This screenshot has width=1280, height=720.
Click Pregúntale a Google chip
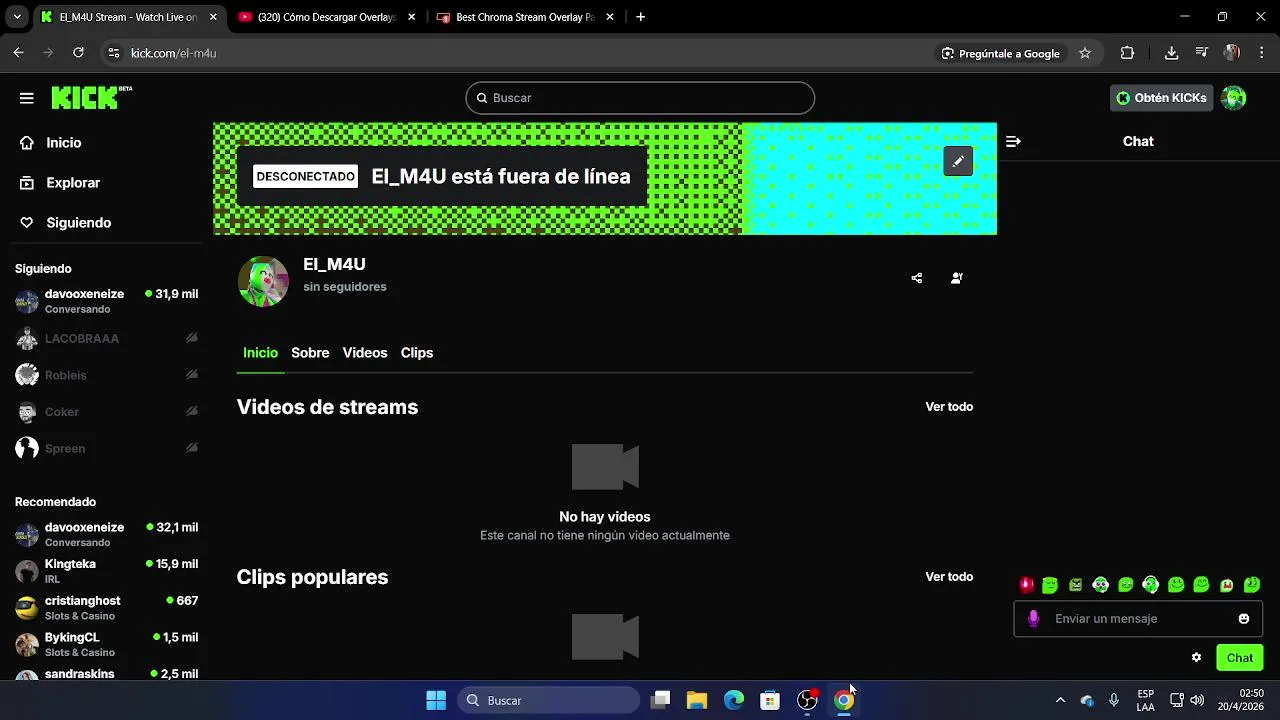coord(1001,53)
